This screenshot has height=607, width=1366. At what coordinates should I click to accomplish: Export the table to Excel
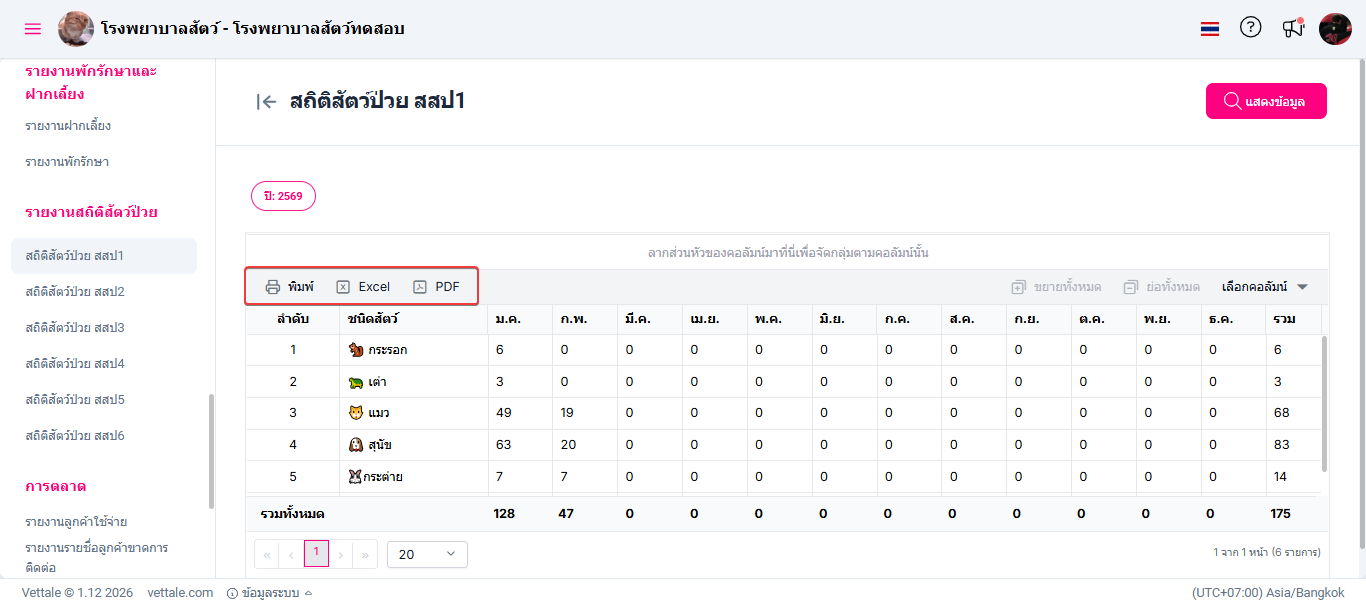click(363, 287)
